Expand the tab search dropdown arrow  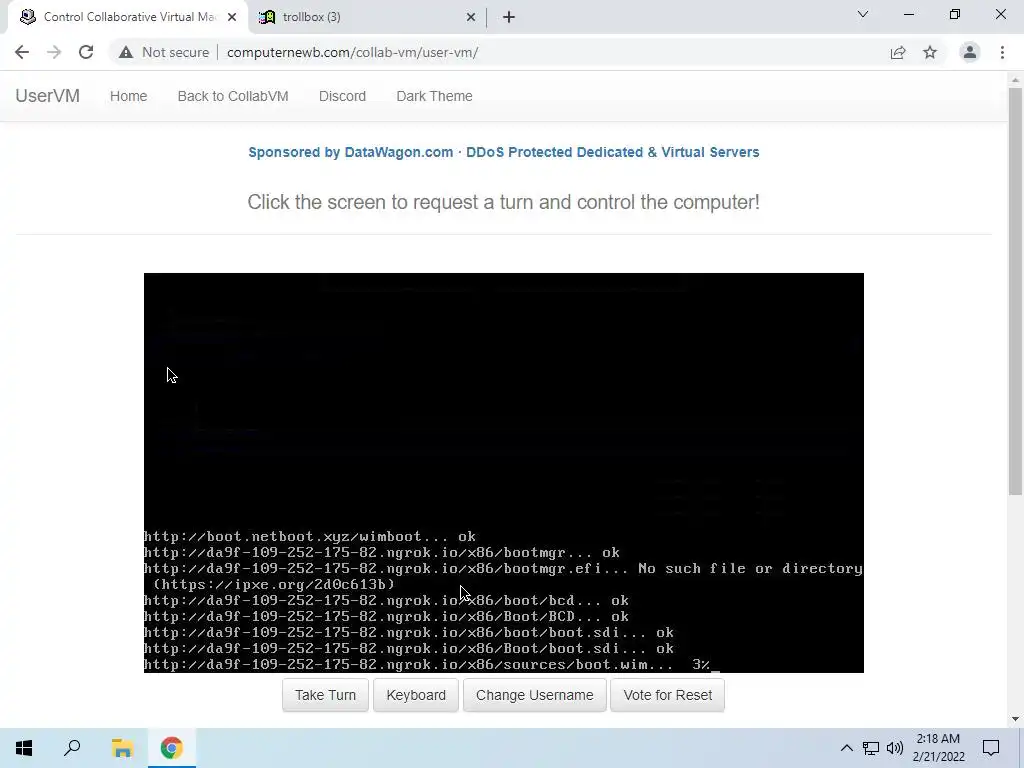click(863, 14)
